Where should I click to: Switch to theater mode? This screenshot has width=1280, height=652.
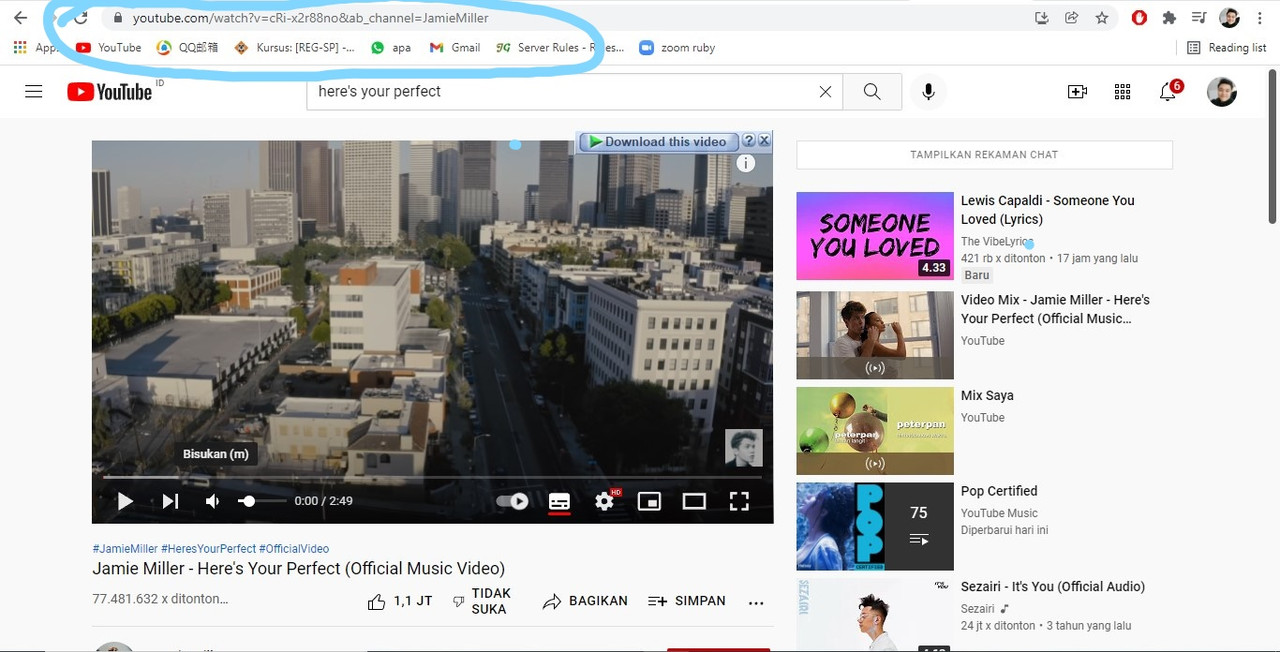tap(694, 501)
